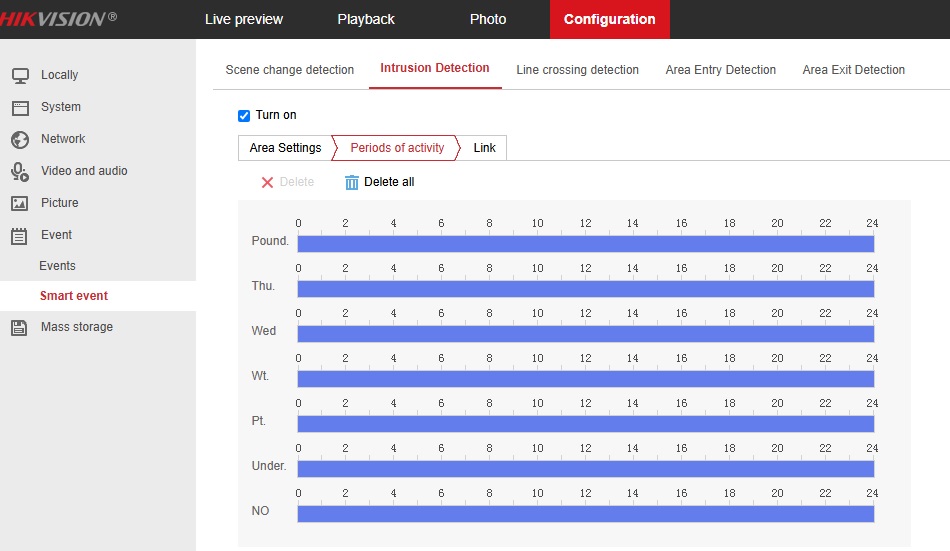The height and width of the screenshot is (551, 950).
Task: Expand the System settings menu
Action: tap(61, 107)
